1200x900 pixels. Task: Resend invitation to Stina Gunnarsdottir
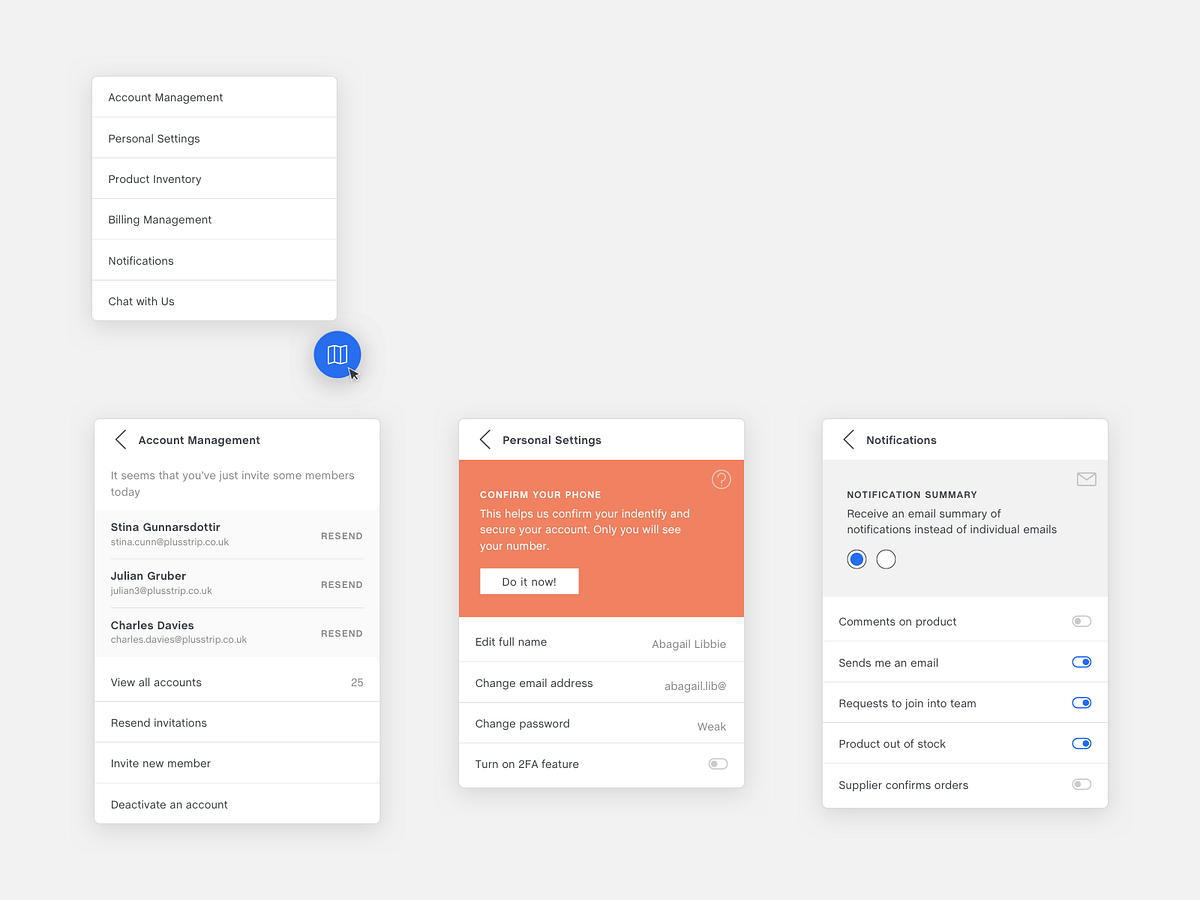pyautogui.click(x=341, y=536)
